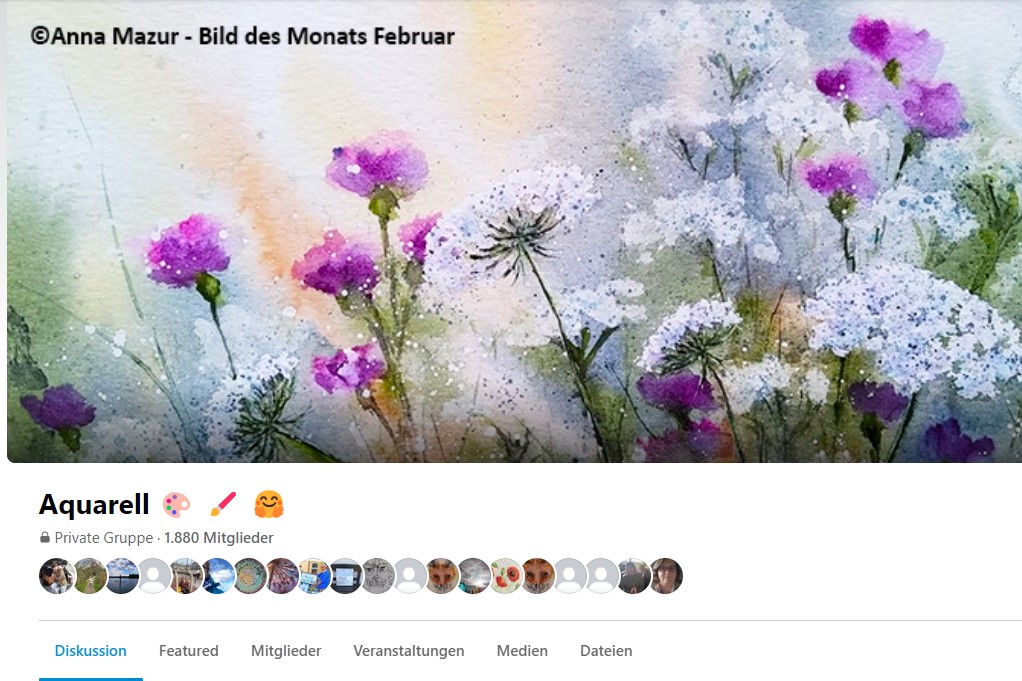Open the Veranstaltungen tab
This screenshot has height=681, width=1022.
click(x=409, y=650)
